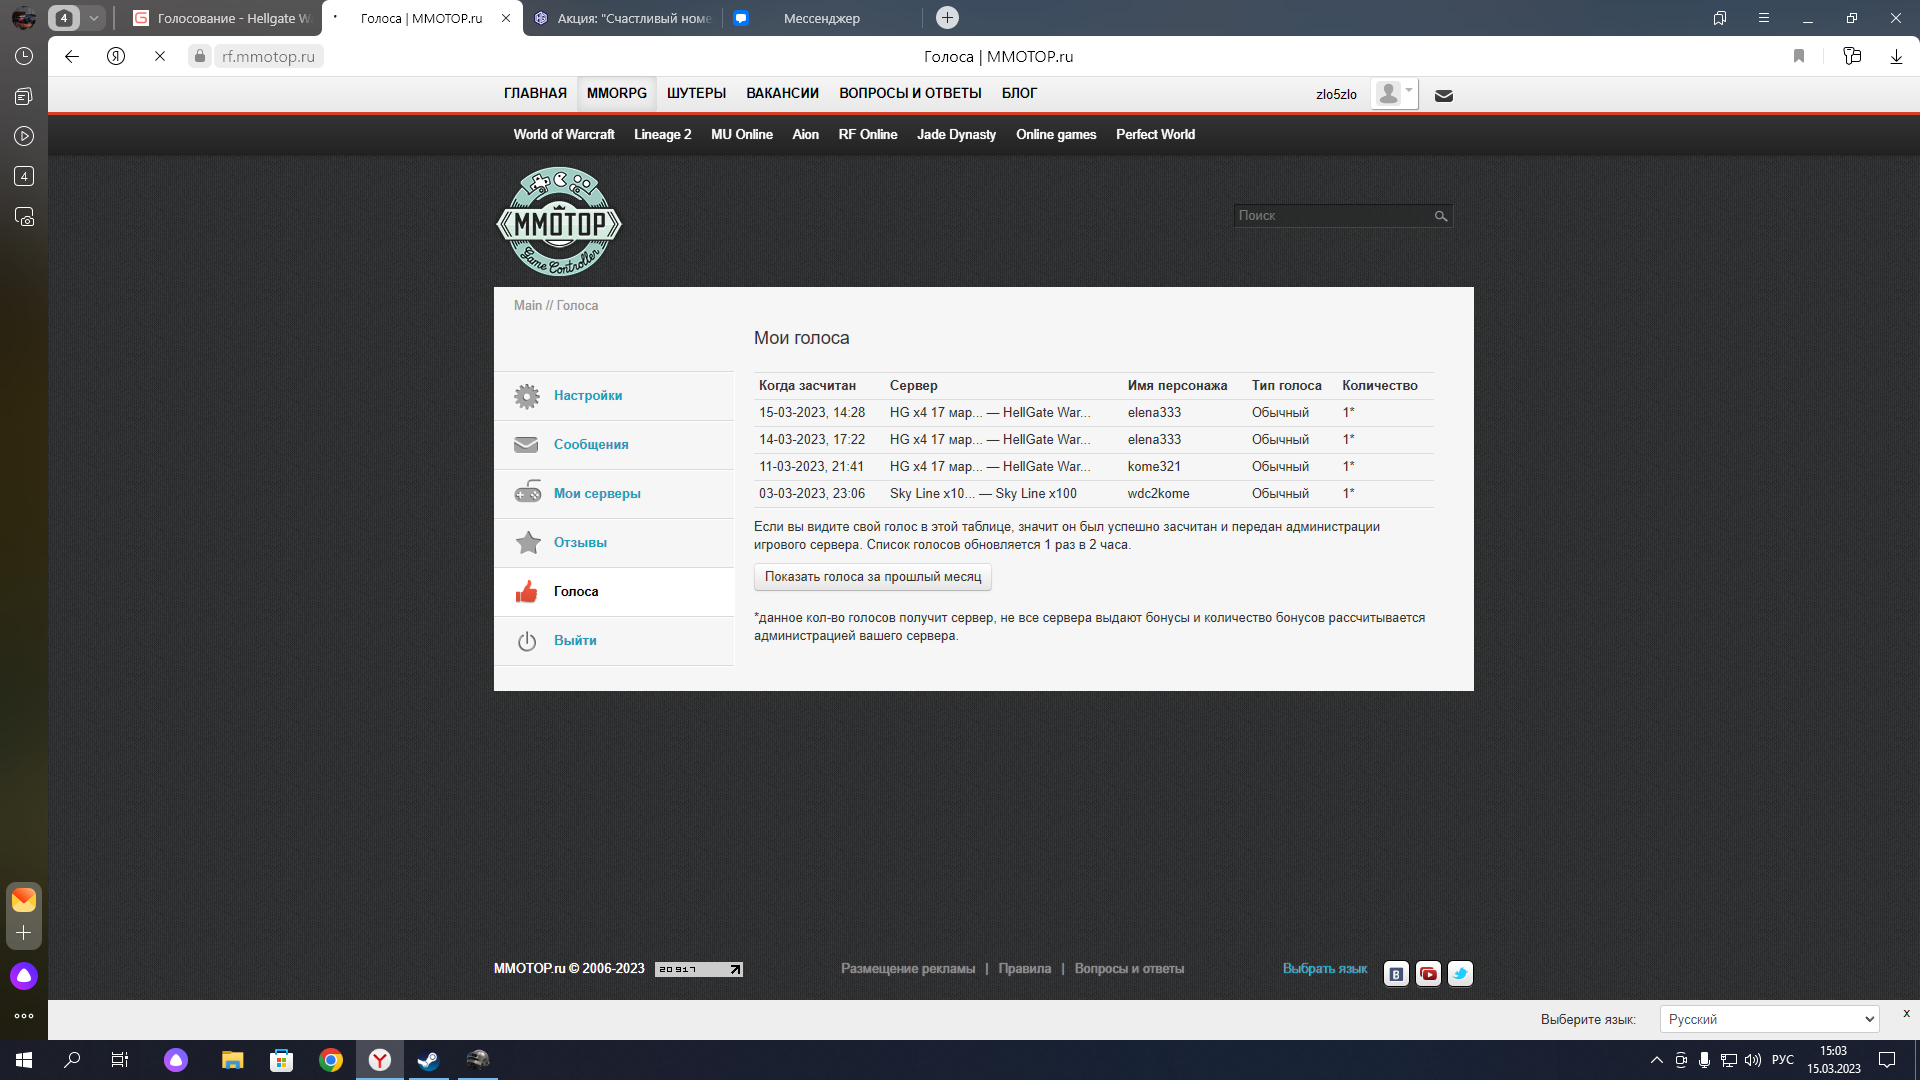Open Windows Start menu
This screenshot has height=1080, width=1920.
tap(24, 1060)
